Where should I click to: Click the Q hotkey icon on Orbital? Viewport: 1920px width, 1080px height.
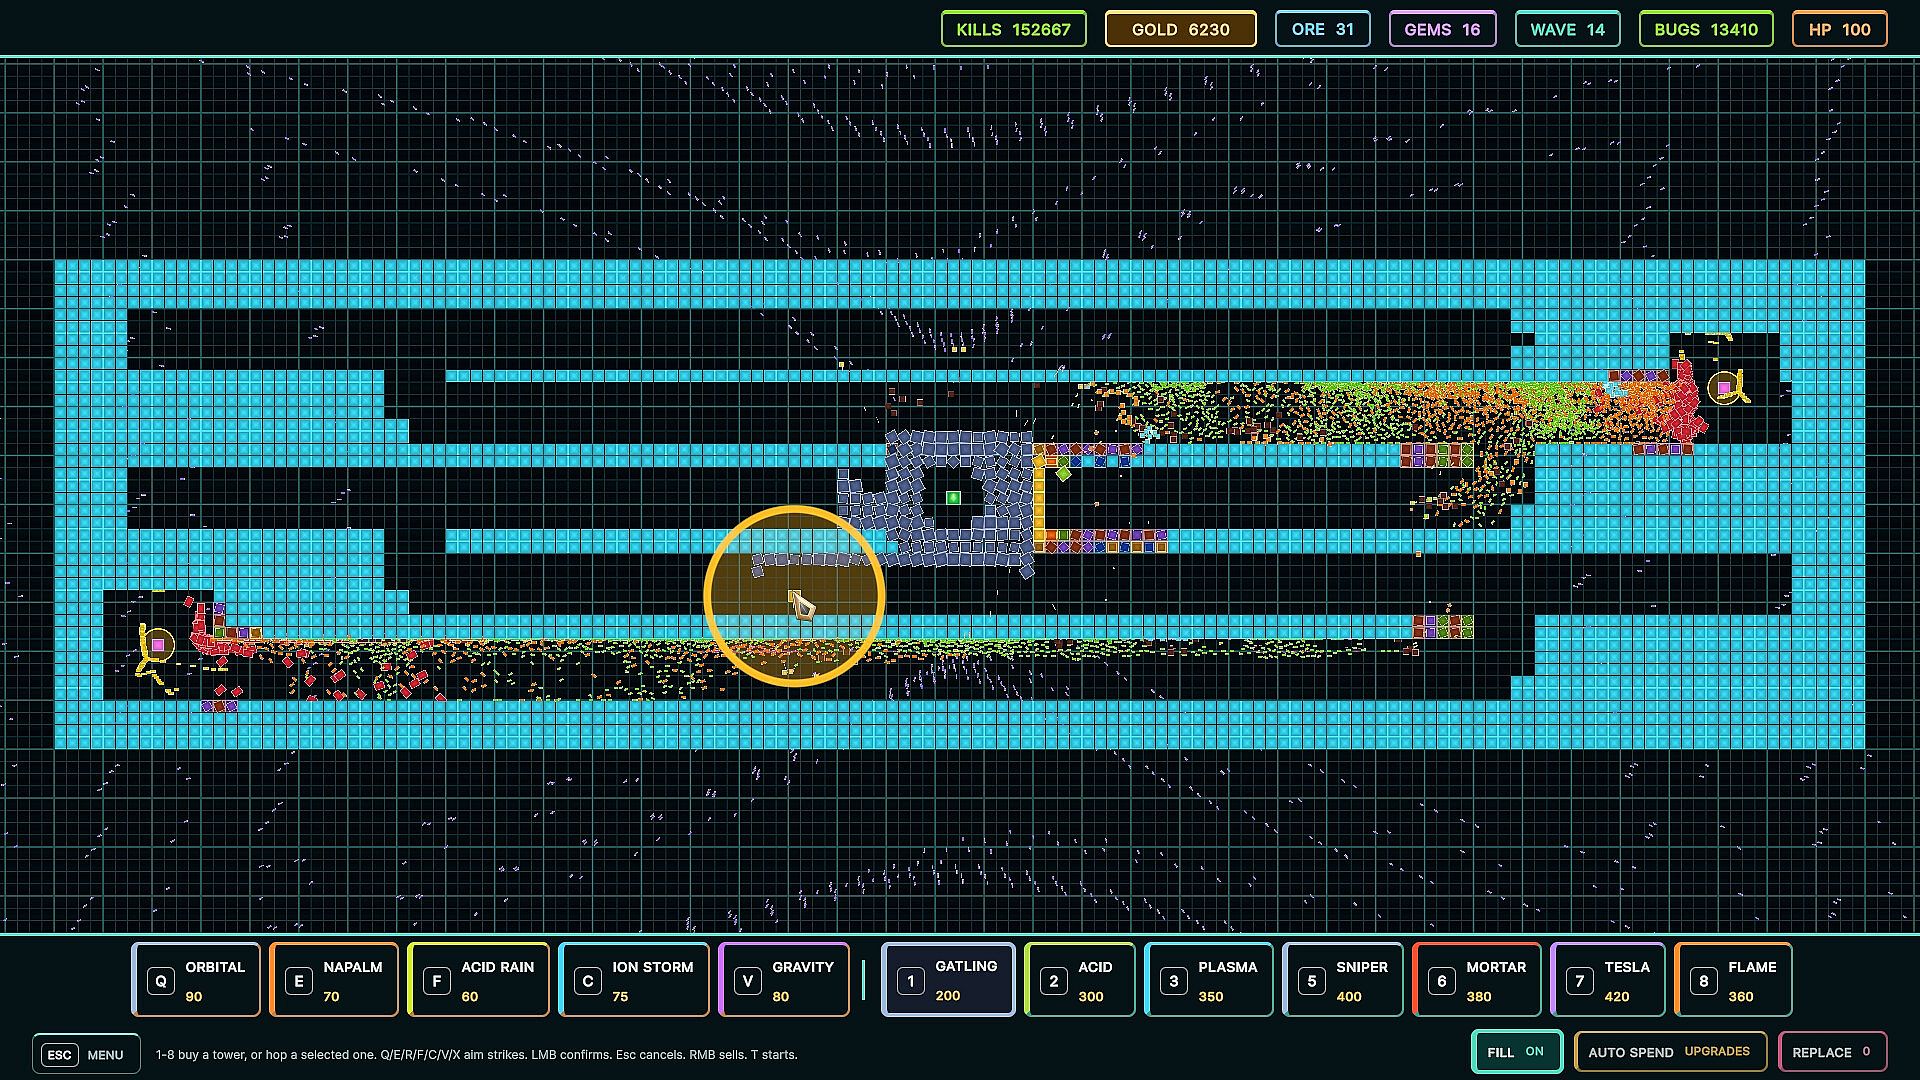click(x=161, y=981)
